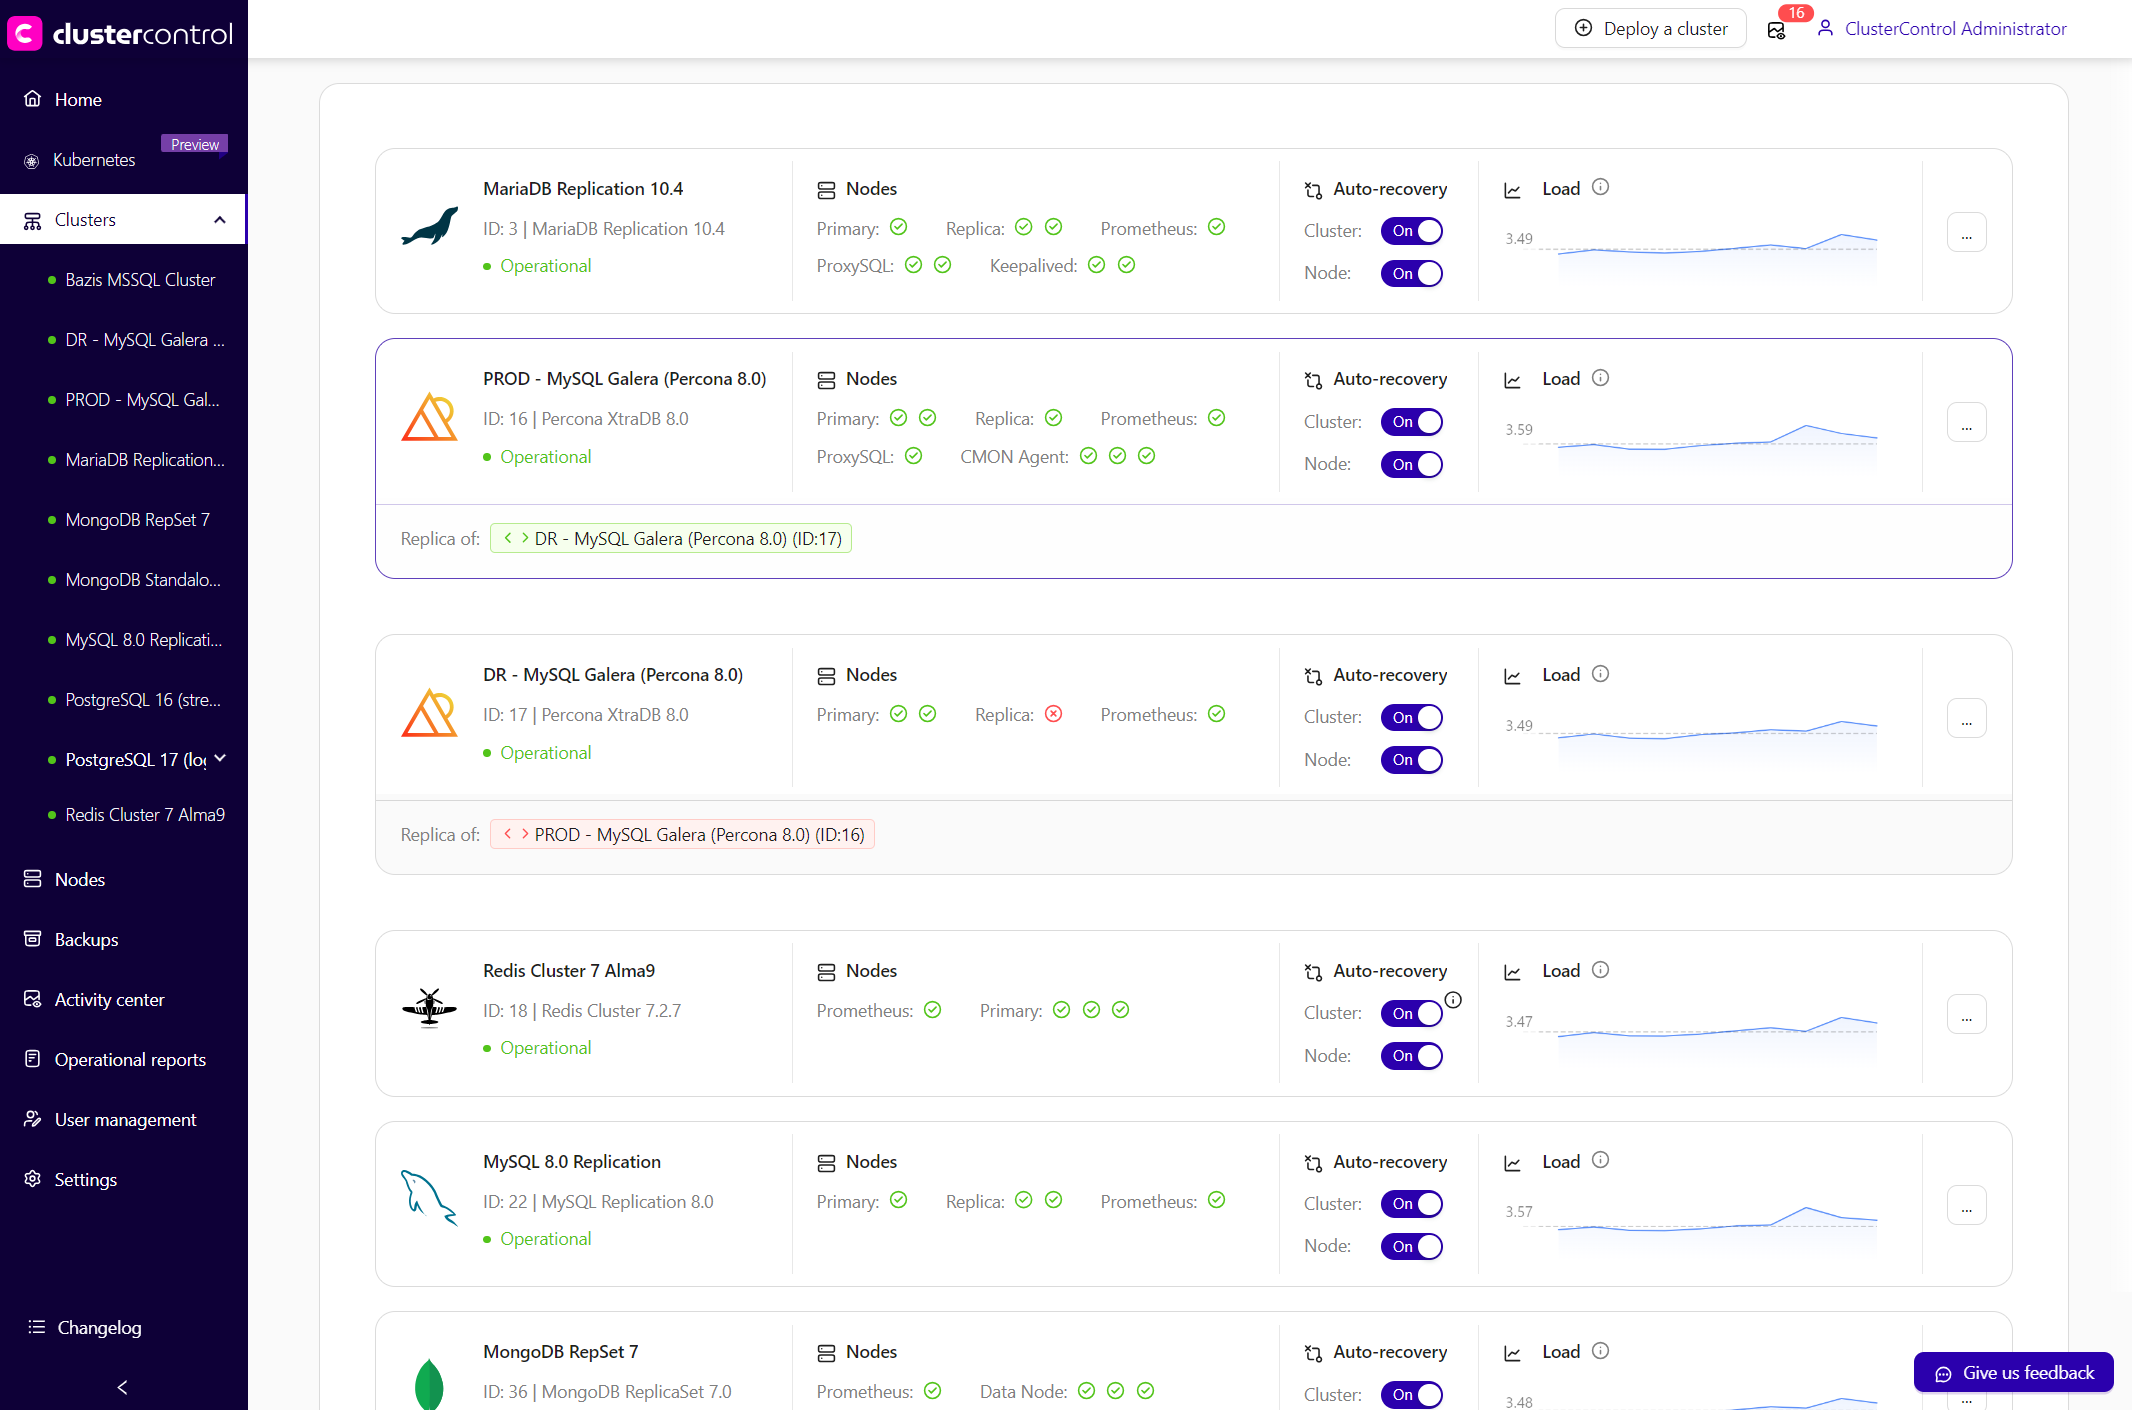Click the Load info icon on MariaDB card
This screenshot has width=2132, height=1410.
coord(1600,187)
